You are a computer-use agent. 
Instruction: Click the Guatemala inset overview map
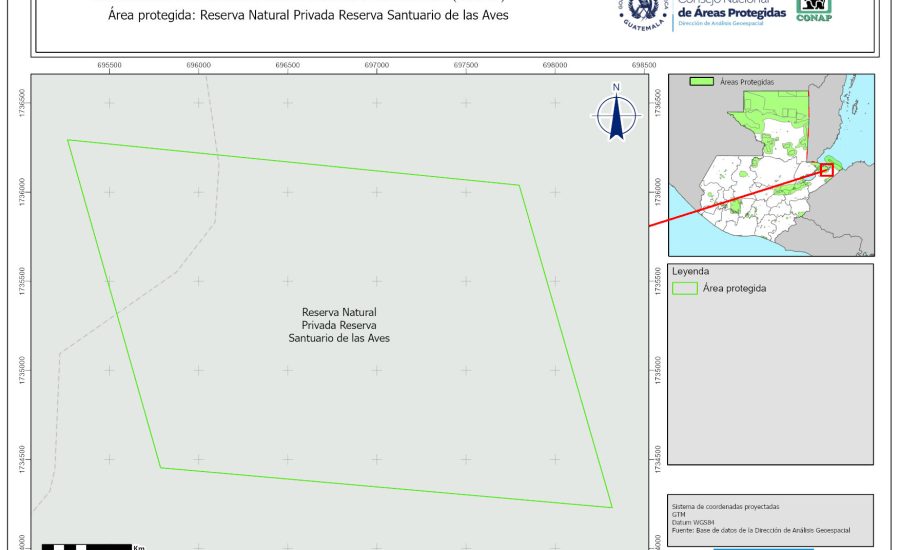pyautogui.click(x=770, y=165)
